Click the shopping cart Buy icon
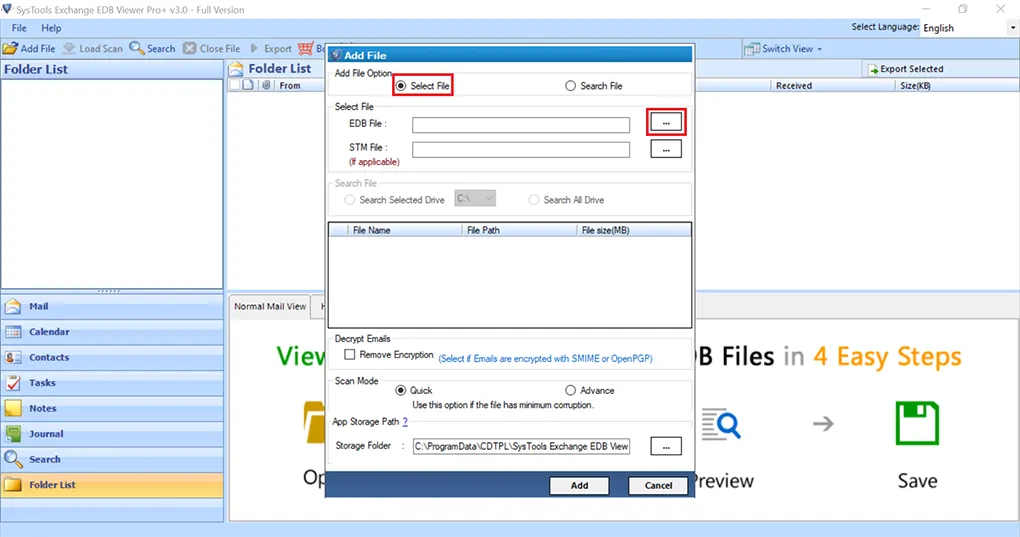 [306, 49]
